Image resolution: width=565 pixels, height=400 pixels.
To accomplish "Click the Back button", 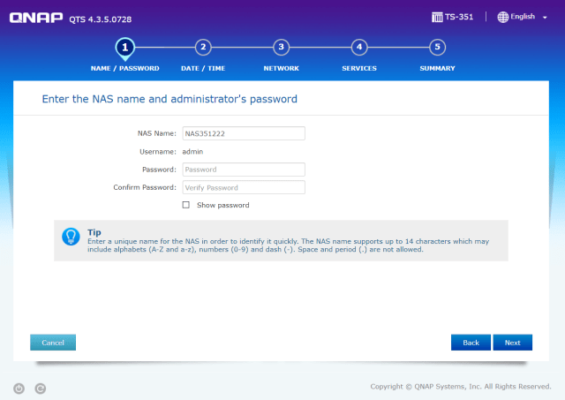I will coord(471,342).
